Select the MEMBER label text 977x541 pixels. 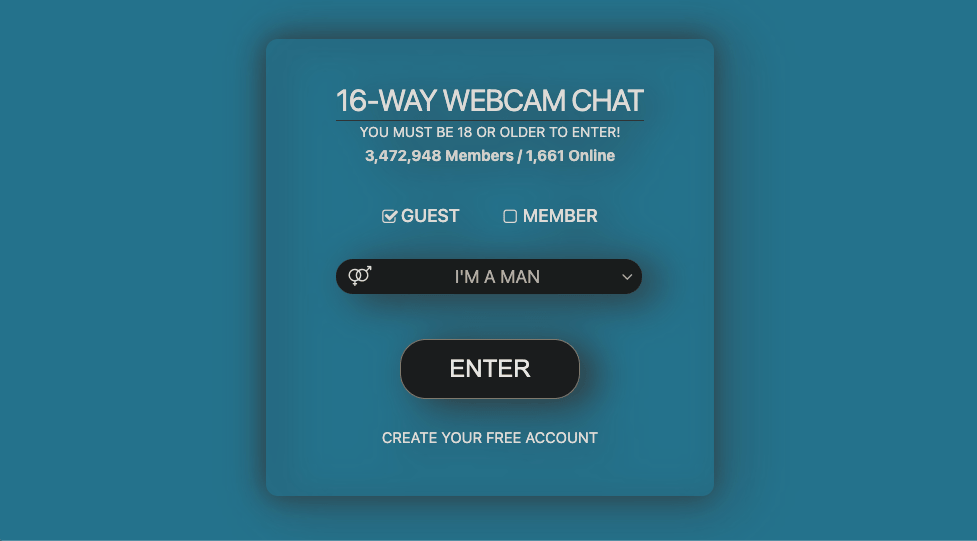[560, 216]
